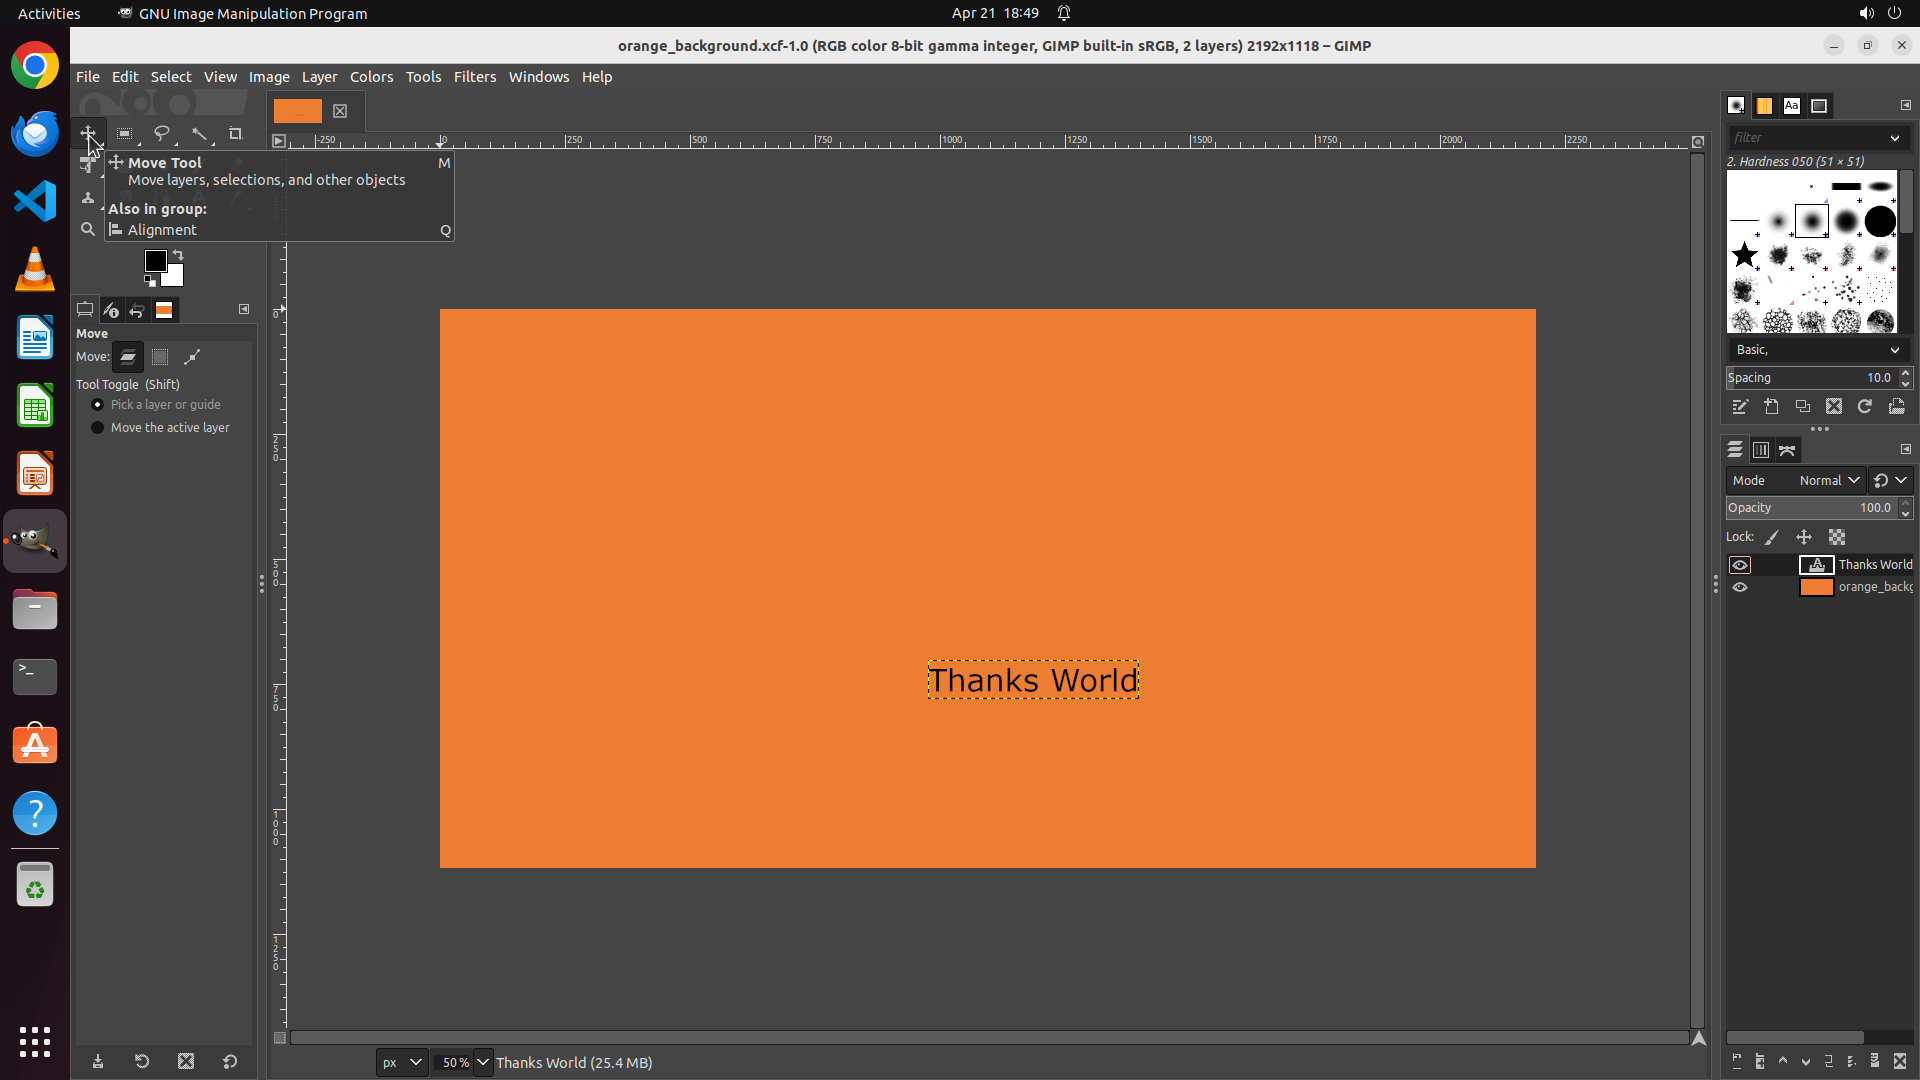This screenshot has width=1920, height=1080.
Task: Click the foreground color black swatch
Action: (155, 261)
